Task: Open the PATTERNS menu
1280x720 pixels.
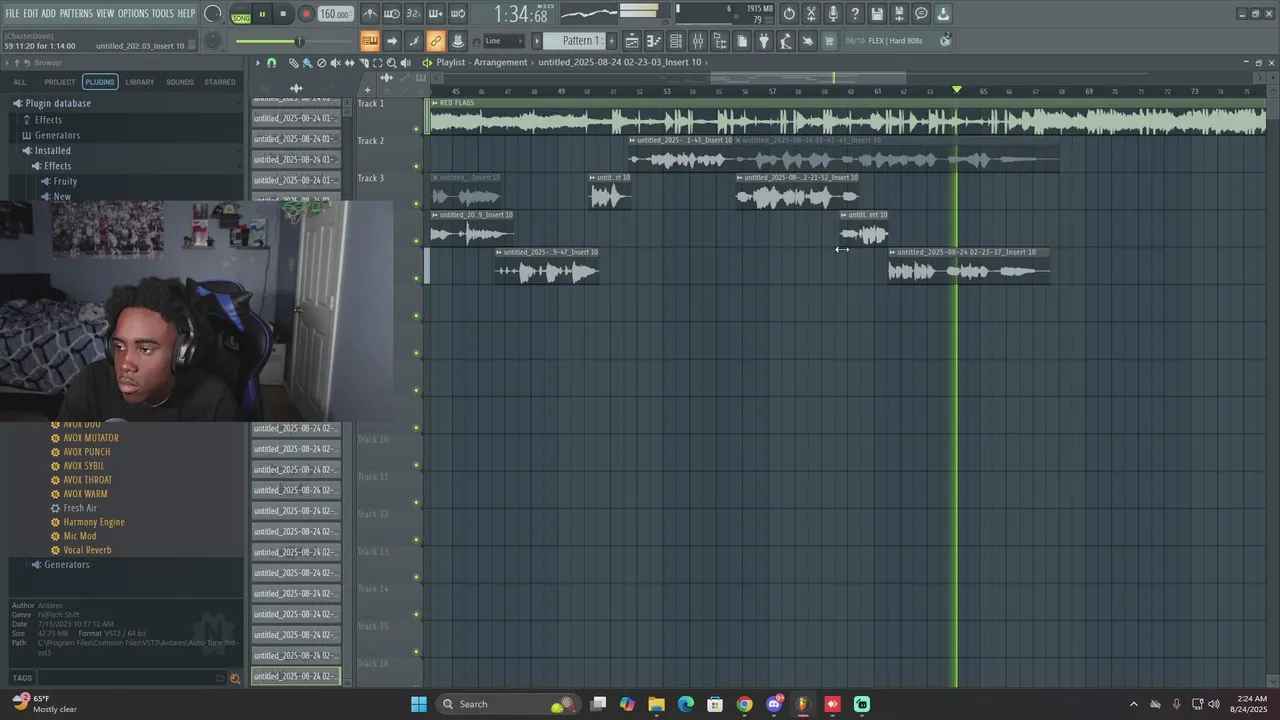Action: point(76,13)
